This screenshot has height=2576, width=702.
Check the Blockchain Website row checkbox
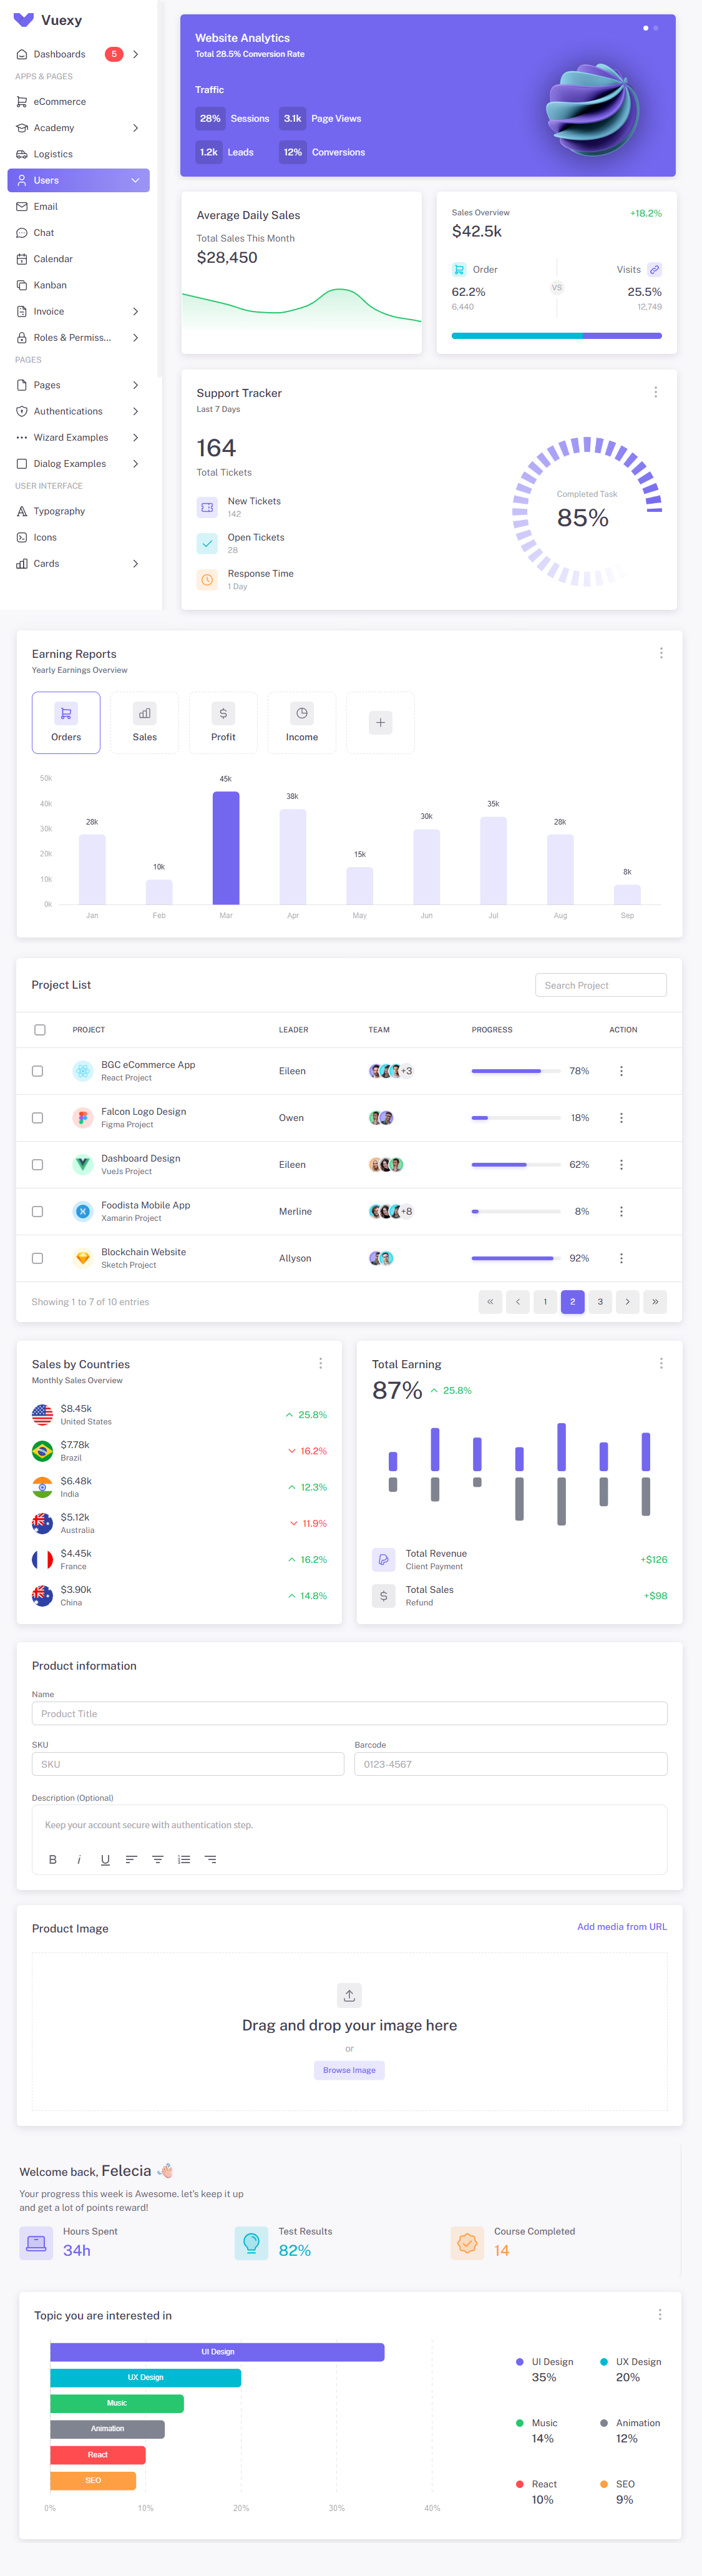coord(38,1258)
